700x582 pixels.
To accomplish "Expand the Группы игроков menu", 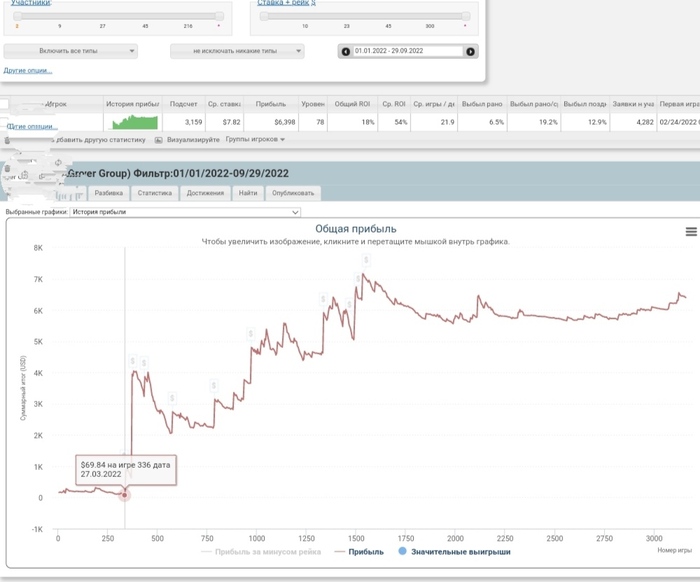I will tap(255, 139).
